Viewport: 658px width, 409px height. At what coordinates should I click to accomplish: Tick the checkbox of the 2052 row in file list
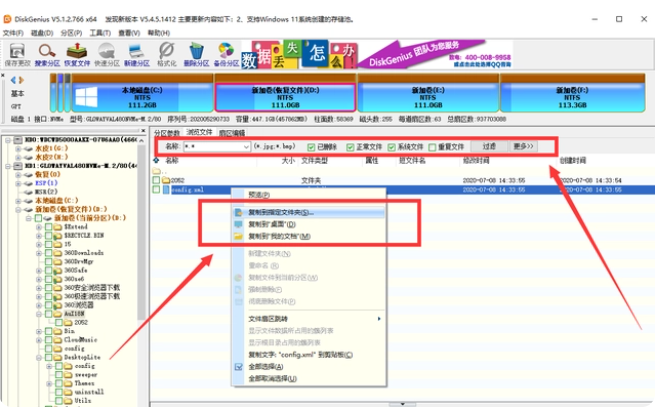[x=156, y=180]
